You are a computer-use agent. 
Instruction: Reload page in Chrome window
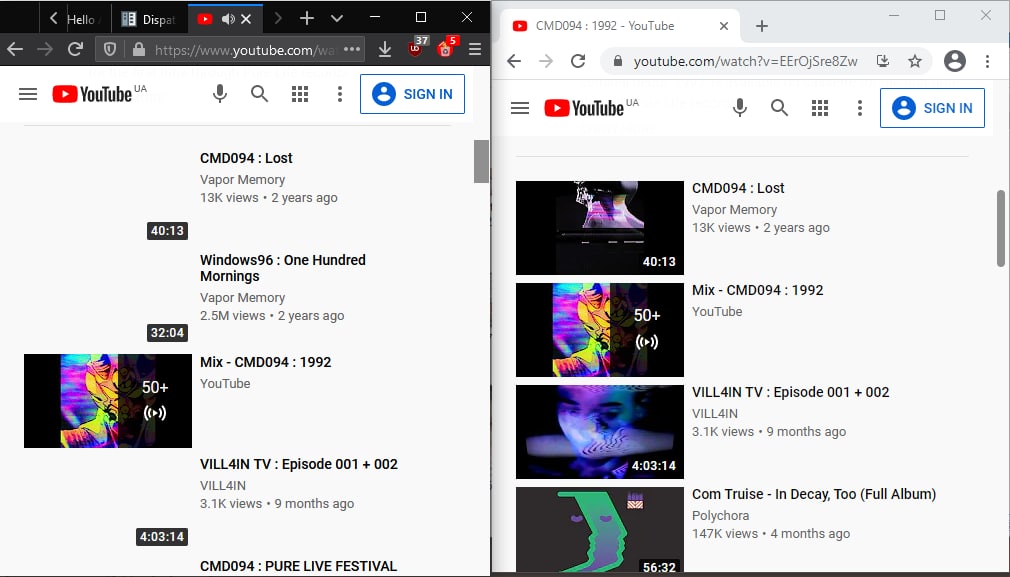click(x=578, y=61)
